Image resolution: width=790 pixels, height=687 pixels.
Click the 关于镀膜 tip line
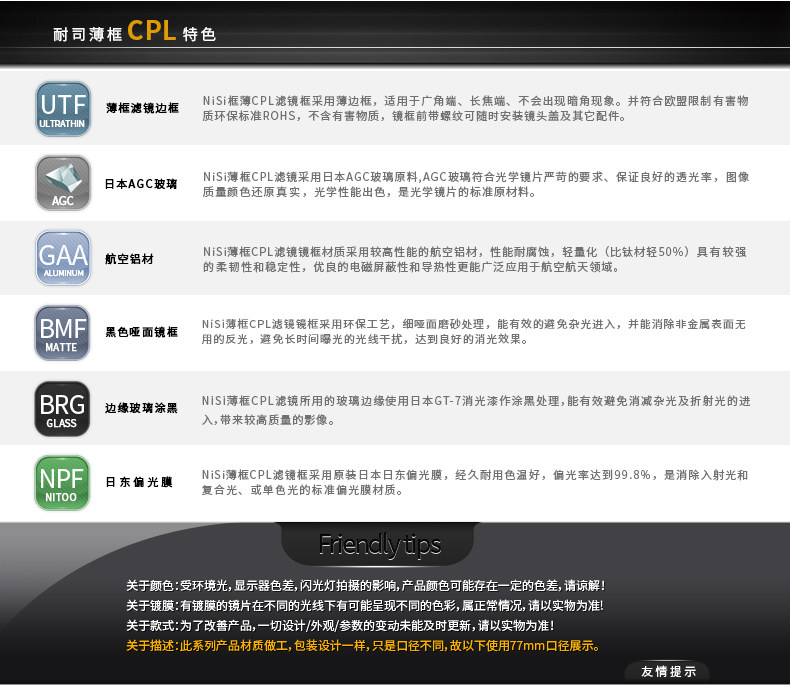(x=365, y=605)
